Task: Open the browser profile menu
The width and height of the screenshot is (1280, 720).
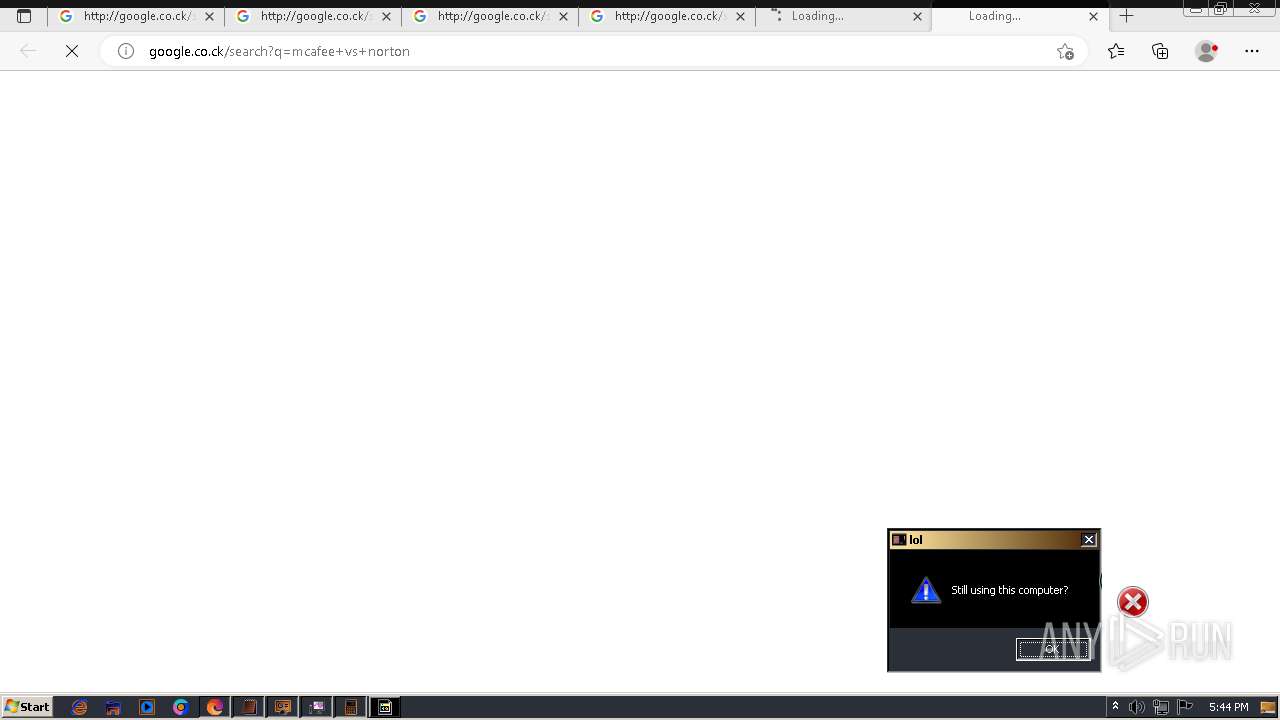Action: (1207, 51)
